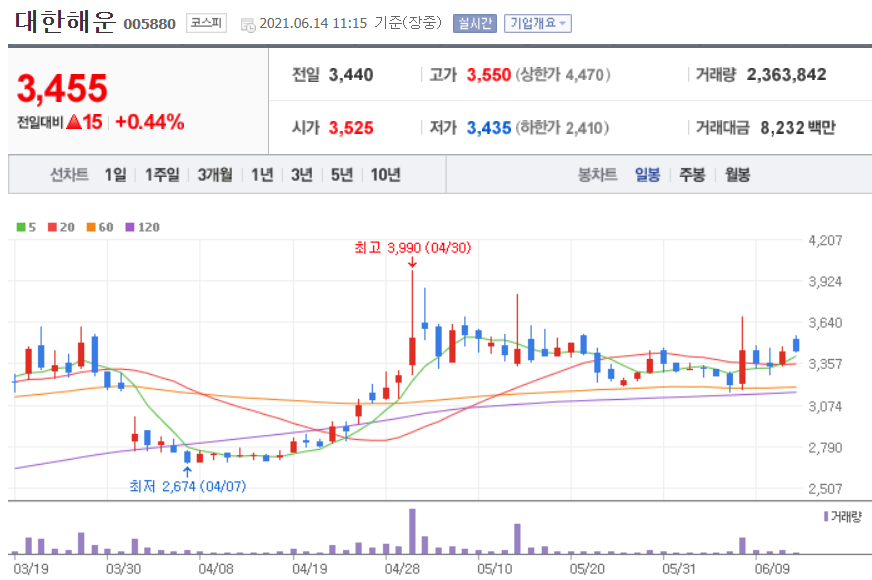Click the trading volume value 2,363,842

pos(786,75)
